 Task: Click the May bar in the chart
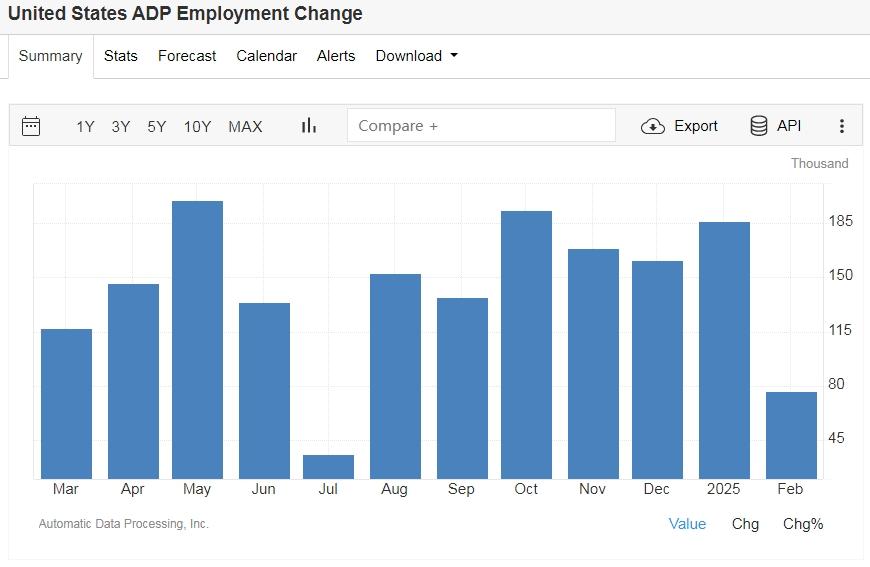pos(197,340)
